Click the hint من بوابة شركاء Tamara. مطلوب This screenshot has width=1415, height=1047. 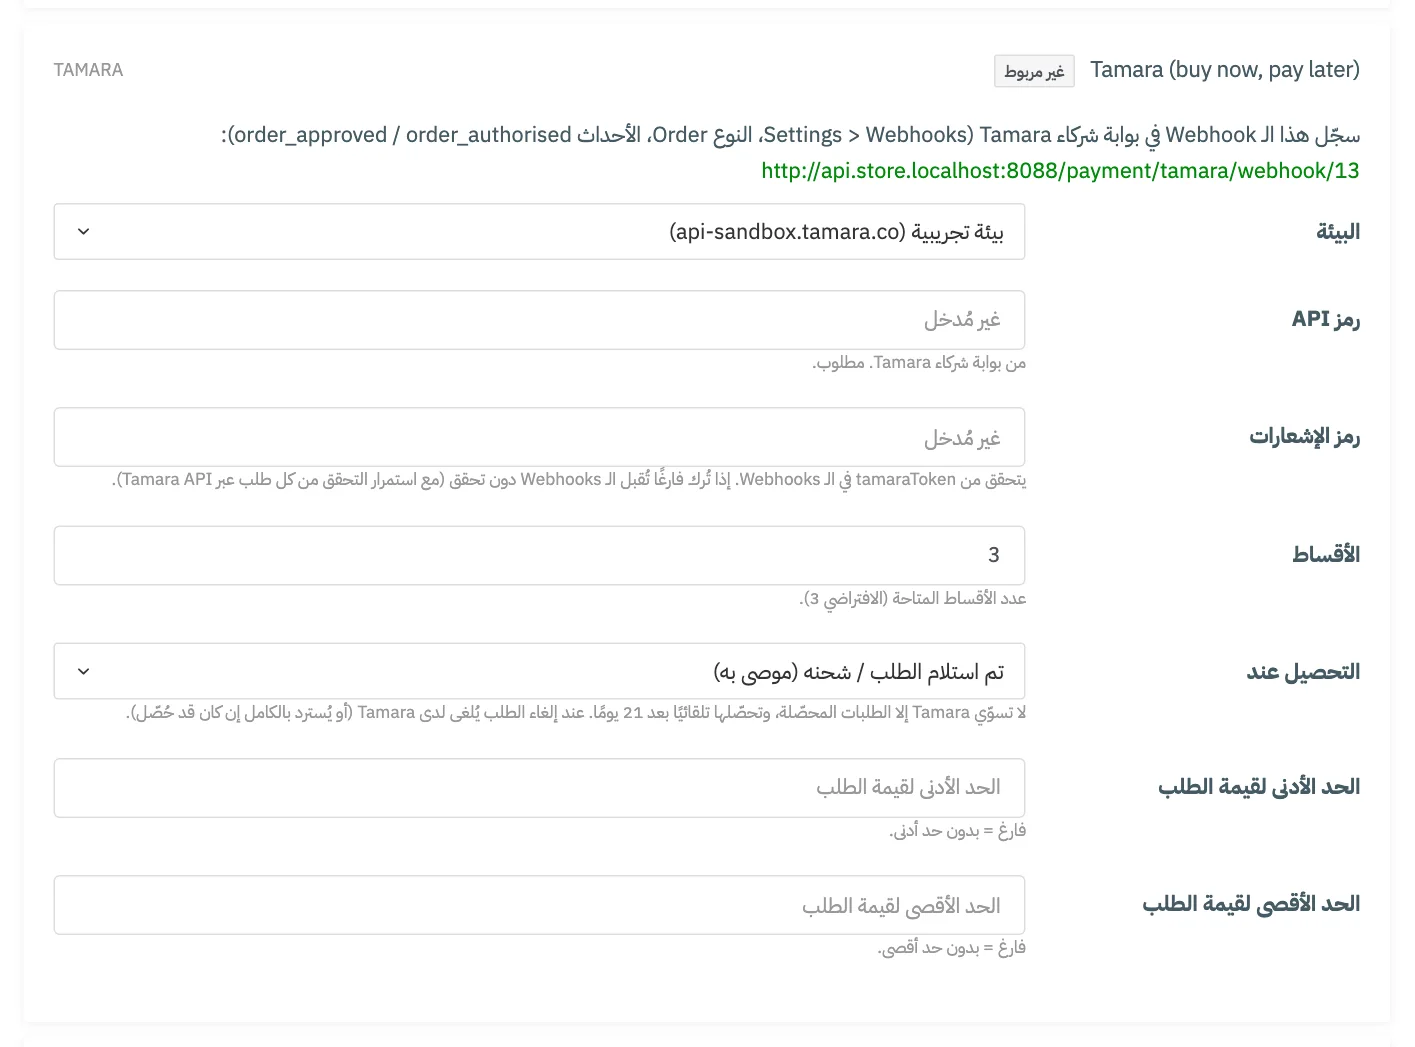(x=919, y=363)
